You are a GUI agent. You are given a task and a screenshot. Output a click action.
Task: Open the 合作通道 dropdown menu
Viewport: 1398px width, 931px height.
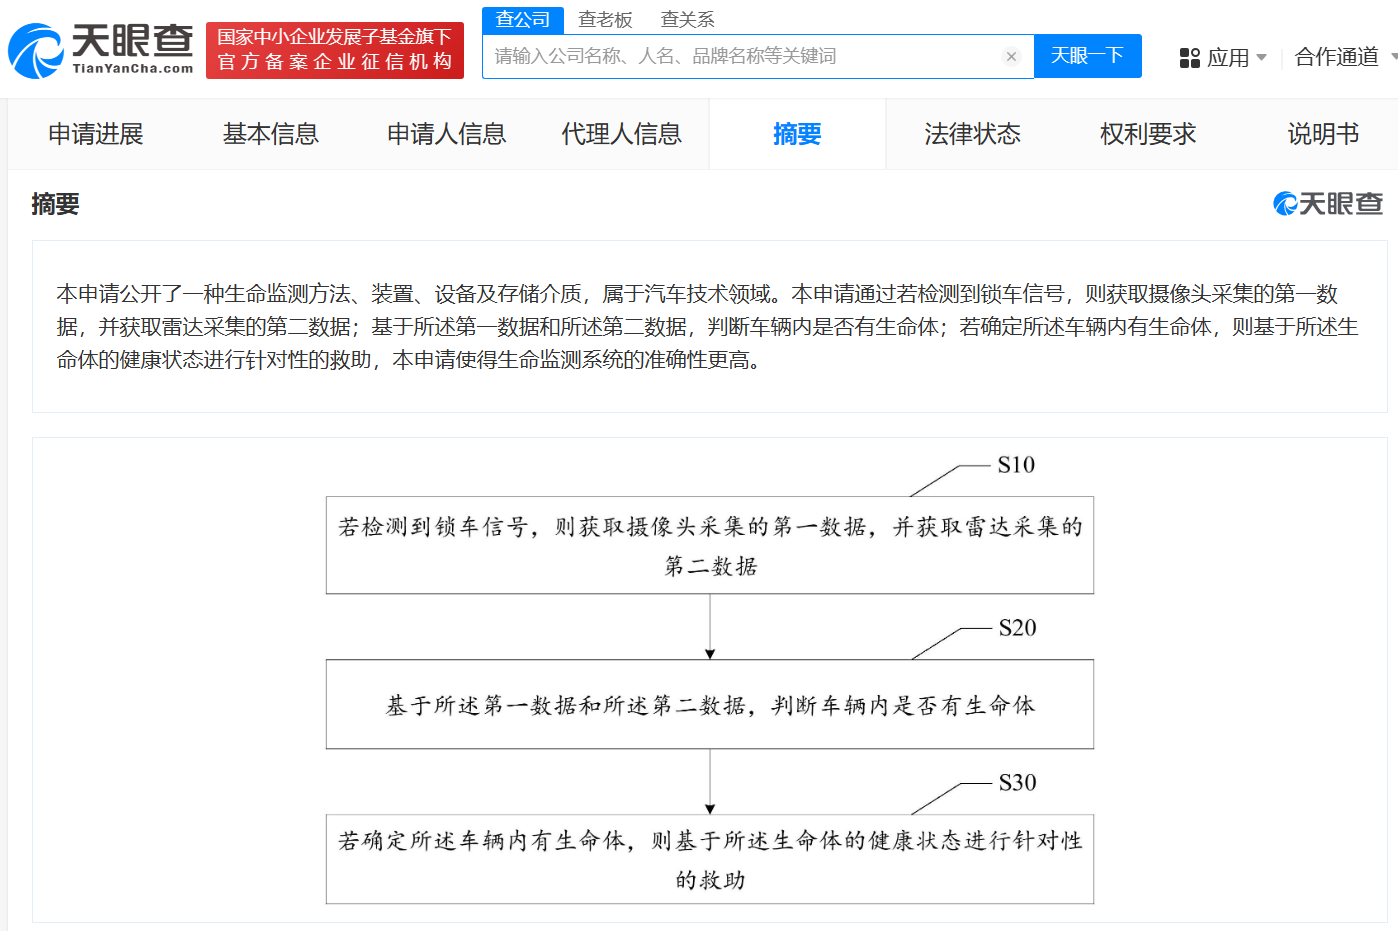[1337, 57]
